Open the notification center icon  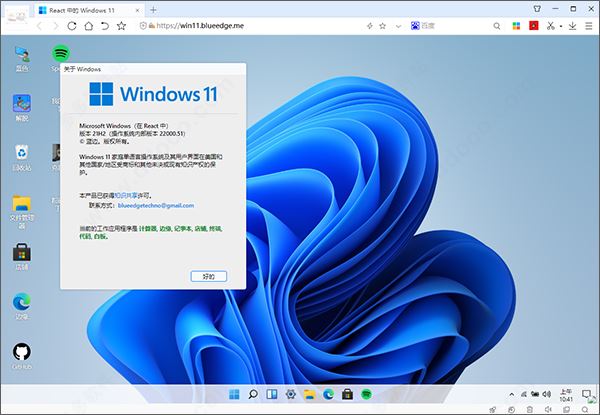click(x=586, y=394)
